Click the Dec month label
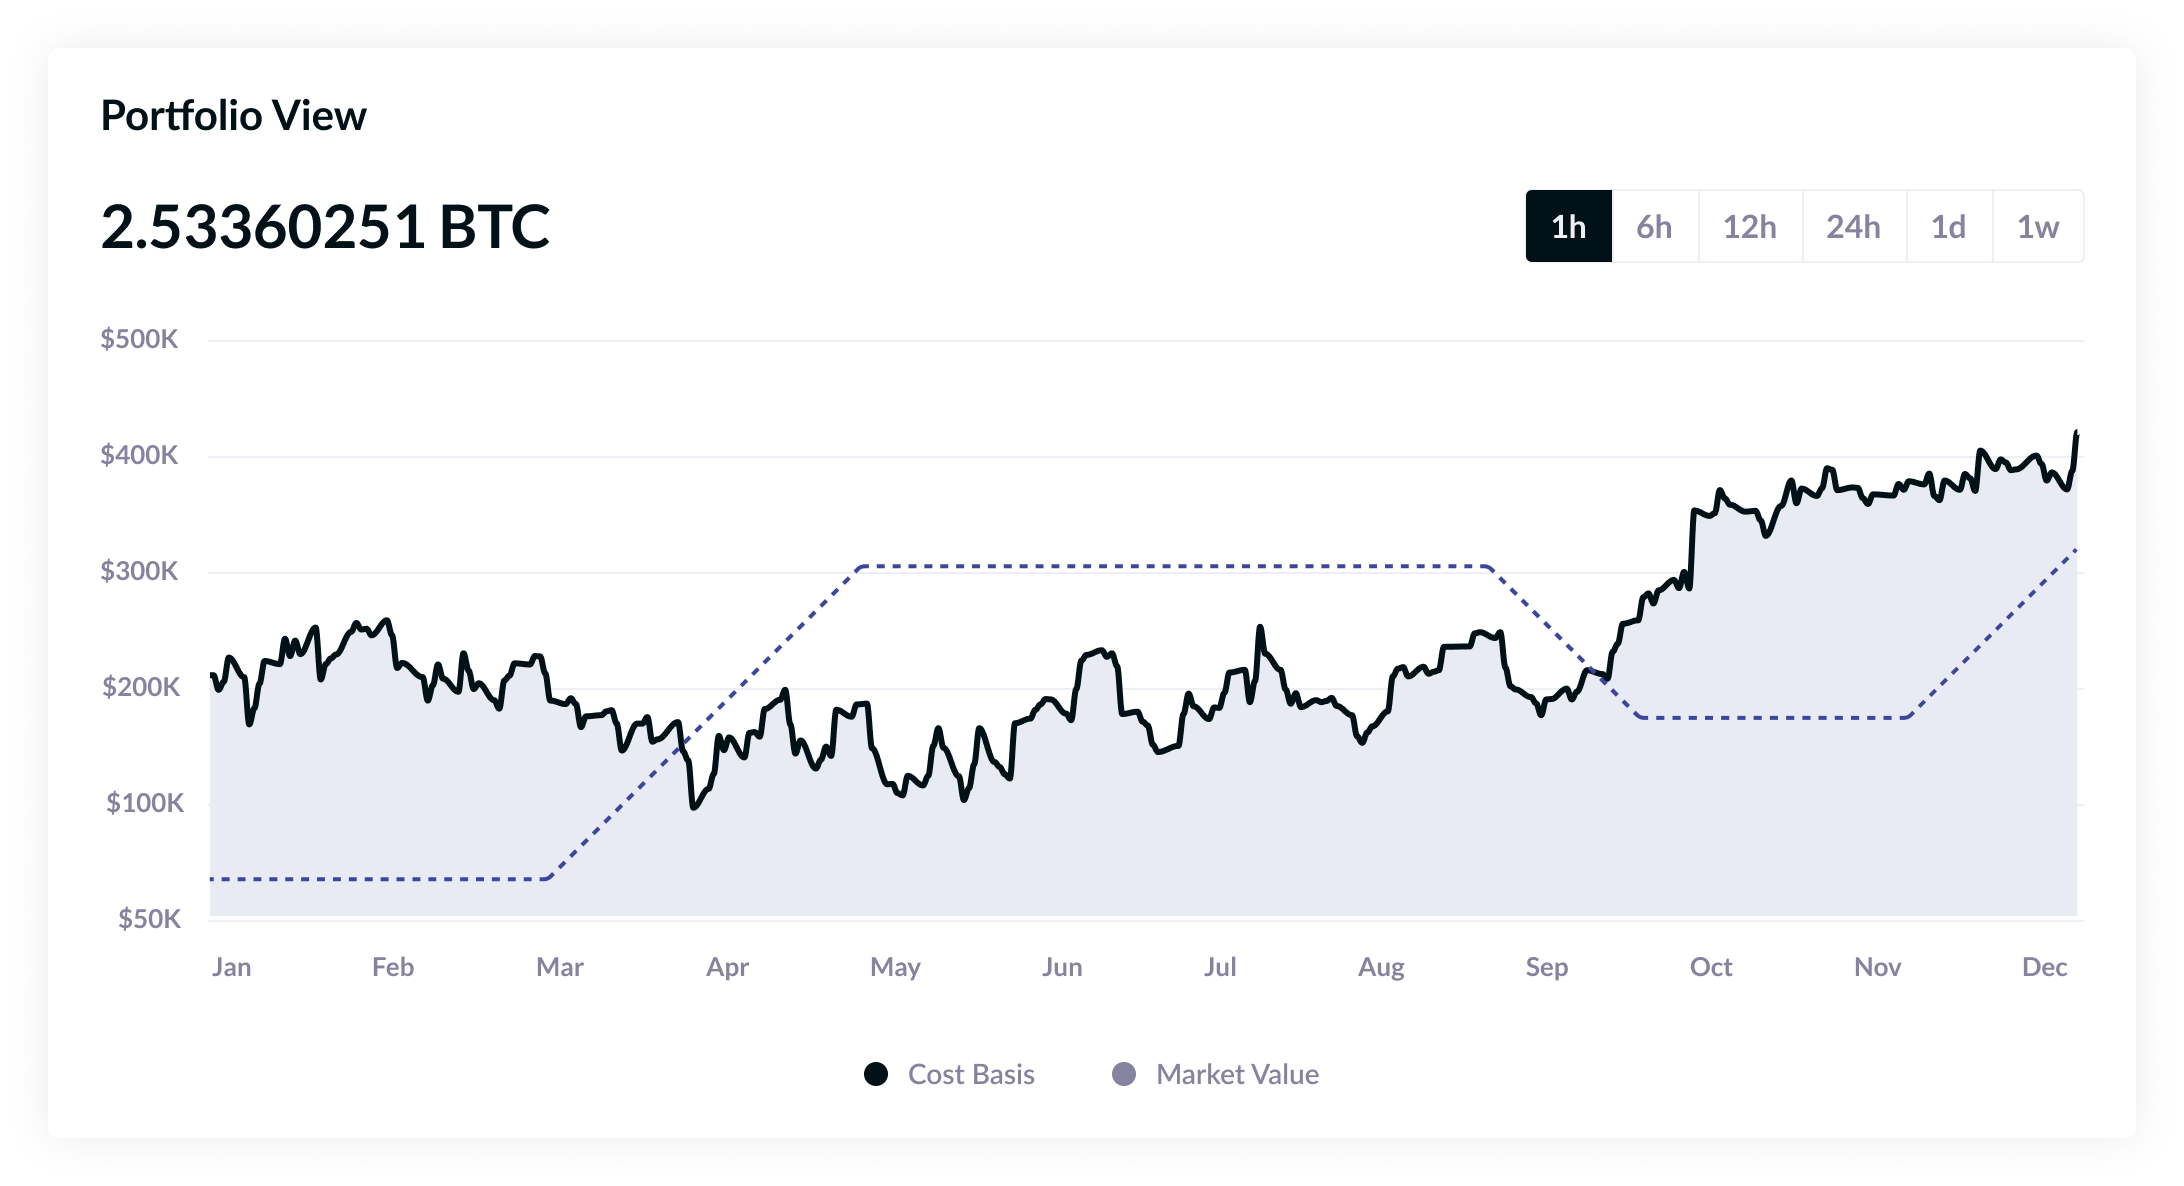This screenshot has height=1186, width=2184. (2047, 967)
